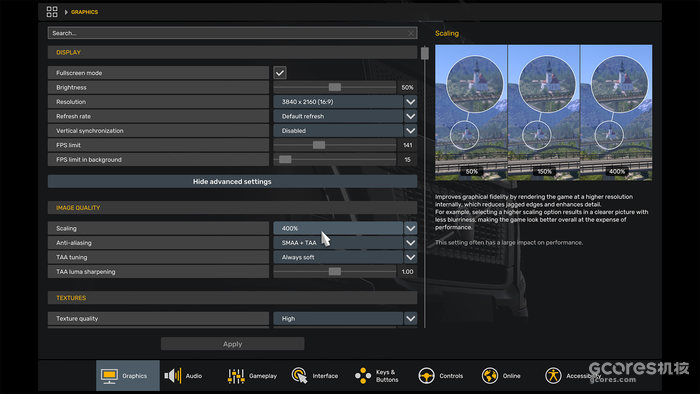Toggle the Fullscreen mode checkbox
Screen dimensions: 700x394
[x=280, y=73]
